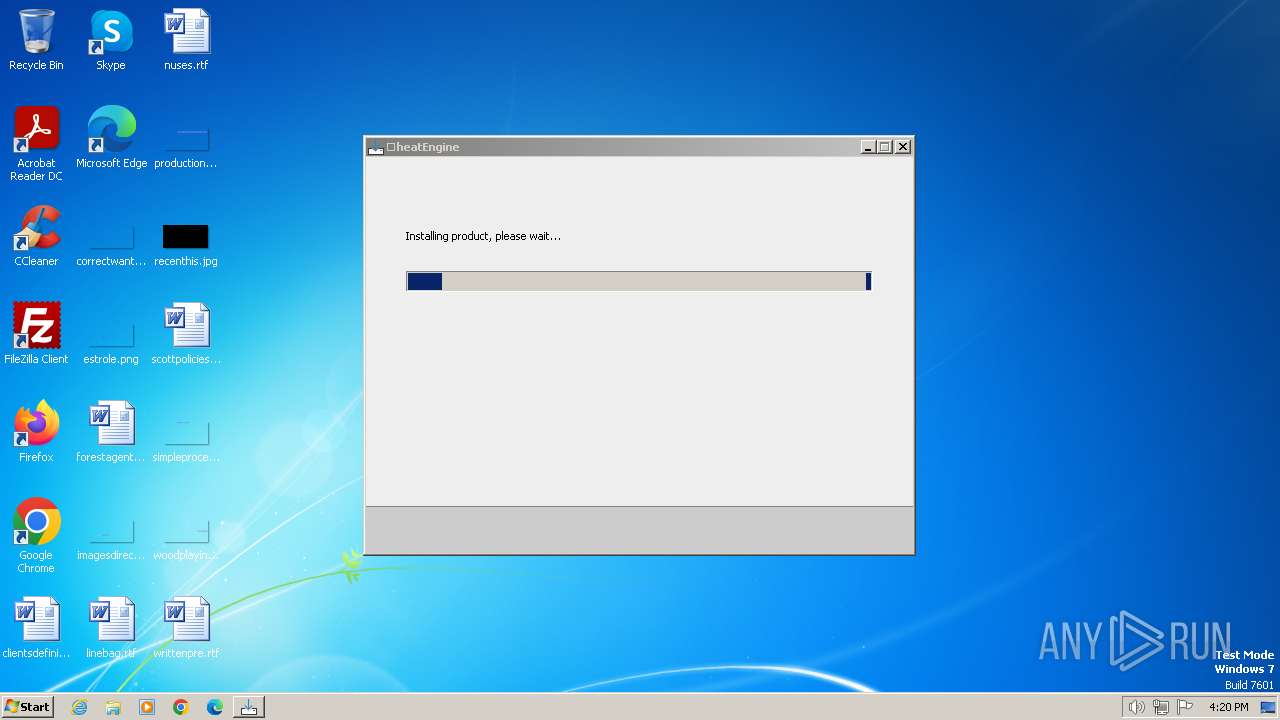Select the Google Chrome desktop shortcut

(36, 536)
